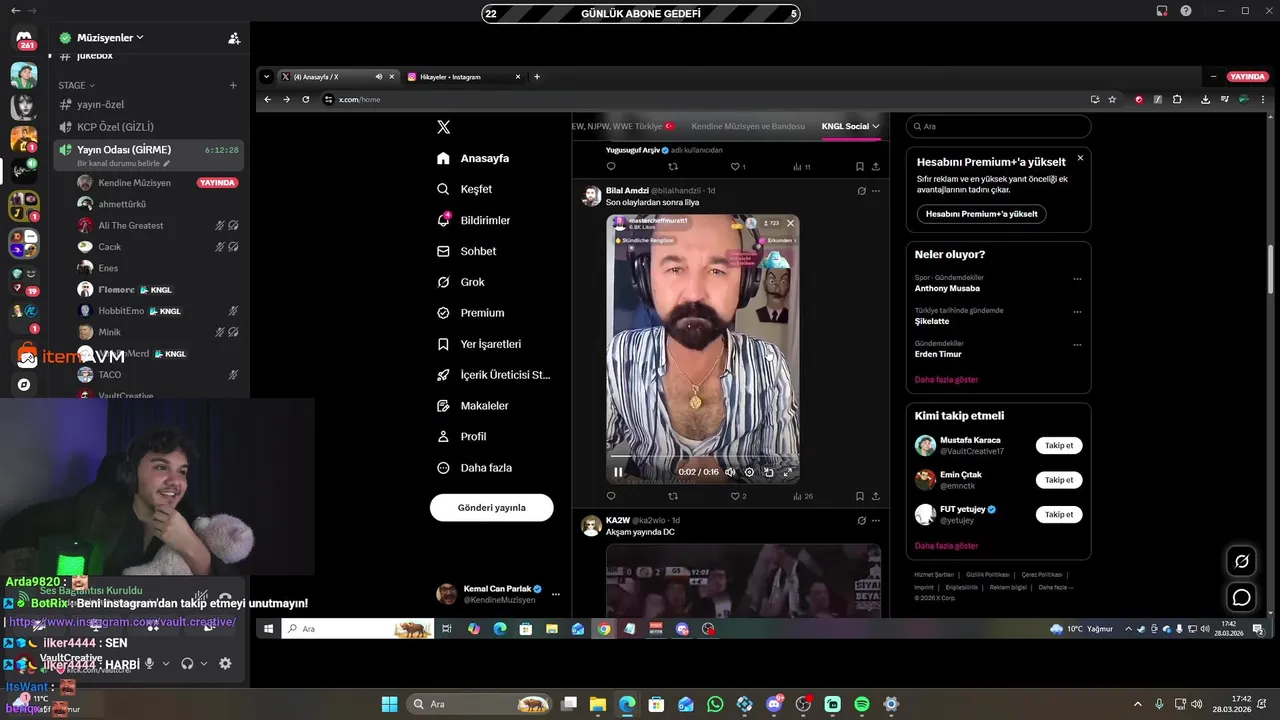Click Gönderi yayınla button

(491, 507)
